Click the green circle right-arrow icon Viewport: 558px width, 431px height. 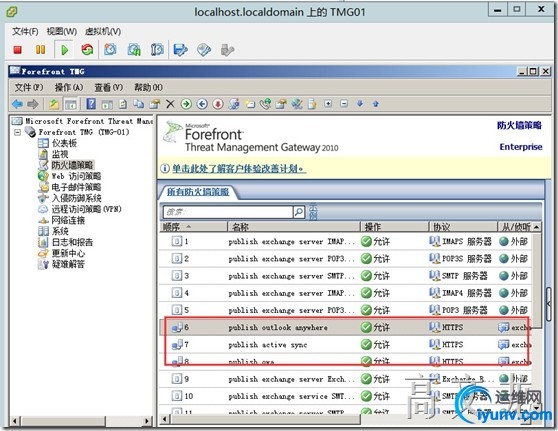click(x=186, y=104)
